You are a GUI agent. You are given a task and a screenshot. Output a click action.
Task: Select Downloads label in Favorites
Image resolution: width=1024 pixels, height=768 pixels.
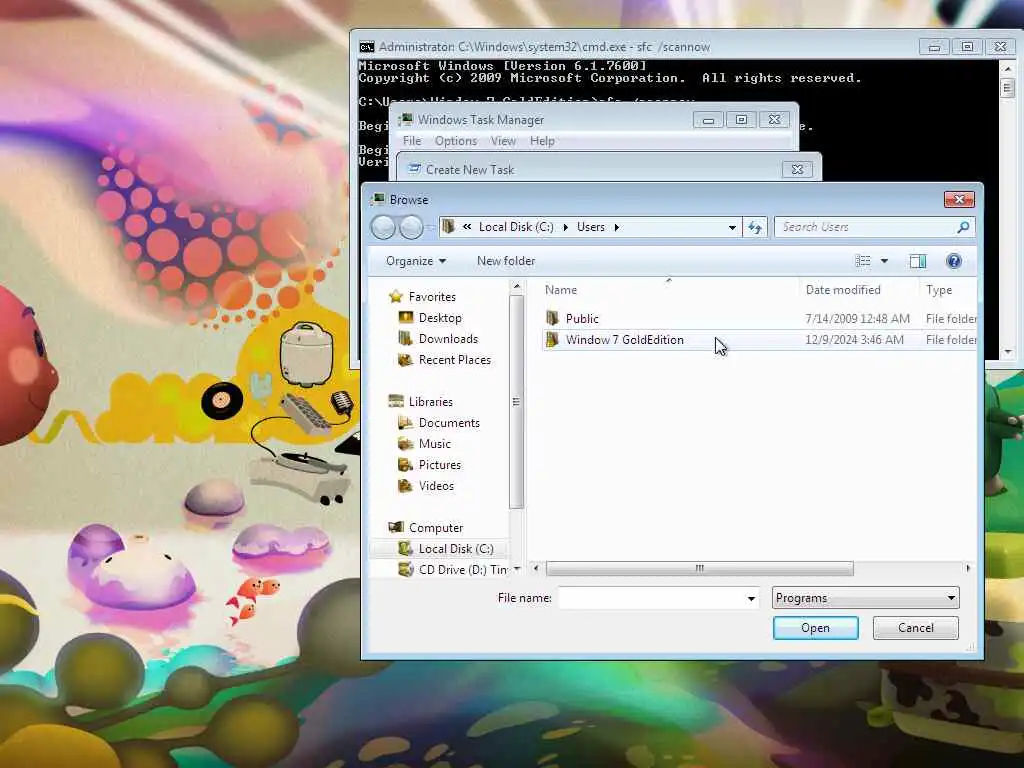click(449, 339)
